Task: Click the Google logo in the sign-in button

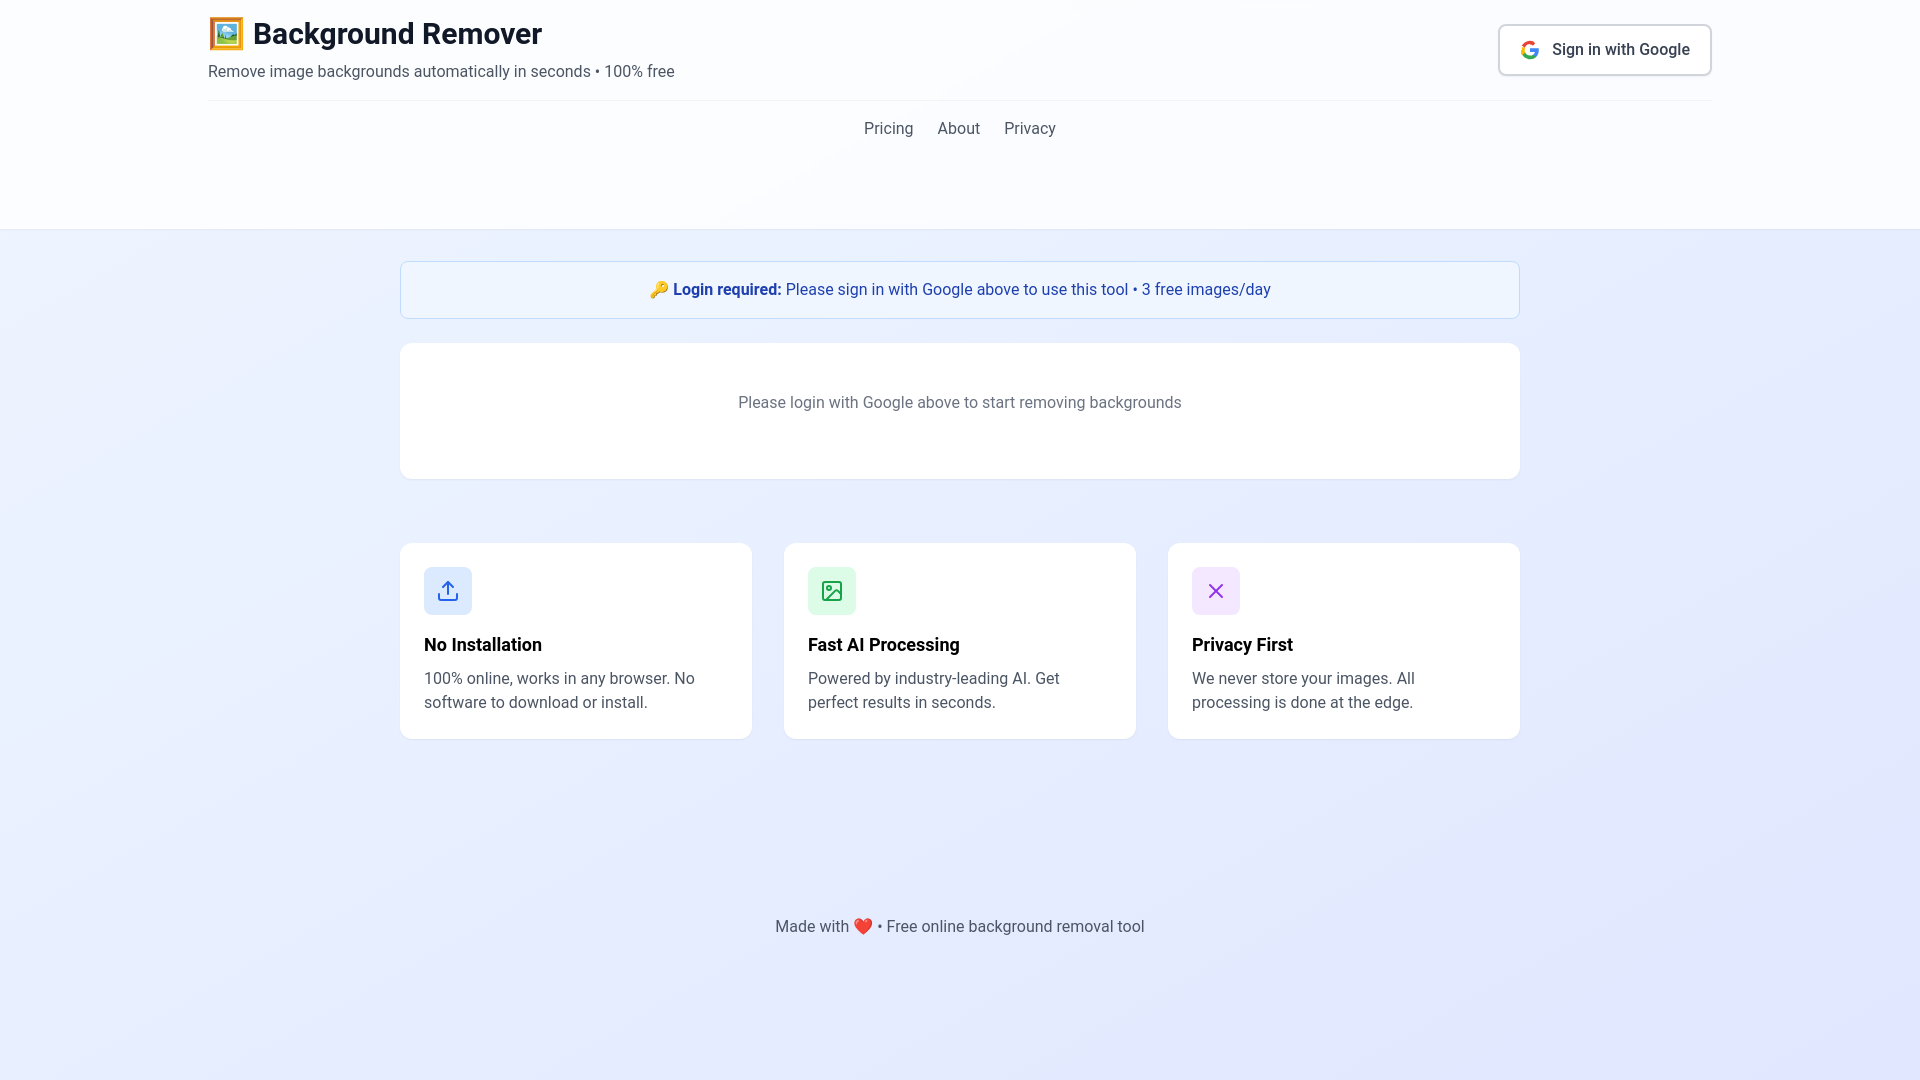Action: (x=1530, y=50)
